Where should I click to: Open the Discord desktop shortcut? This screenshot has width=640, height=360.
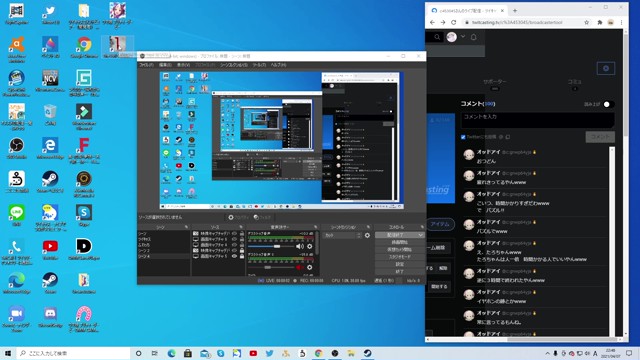(x=50, y=317)
